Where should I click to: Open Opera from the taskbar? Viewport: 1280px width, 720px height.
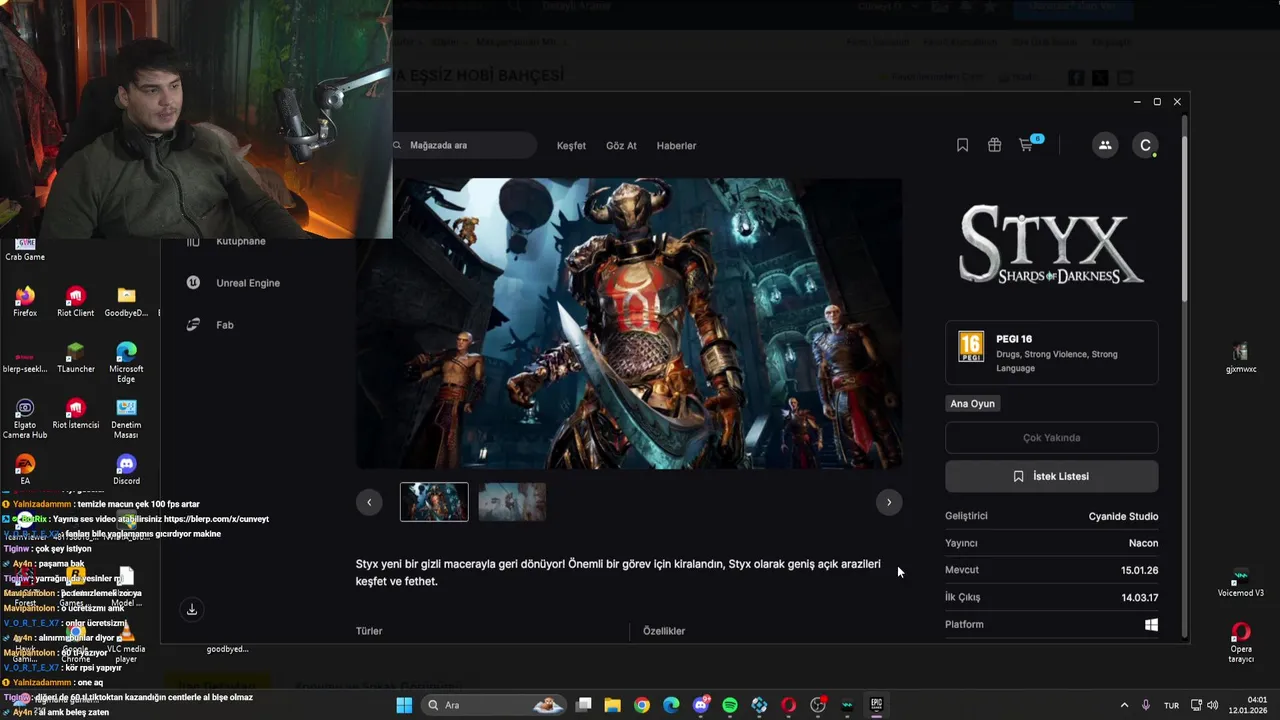(788, 705)
